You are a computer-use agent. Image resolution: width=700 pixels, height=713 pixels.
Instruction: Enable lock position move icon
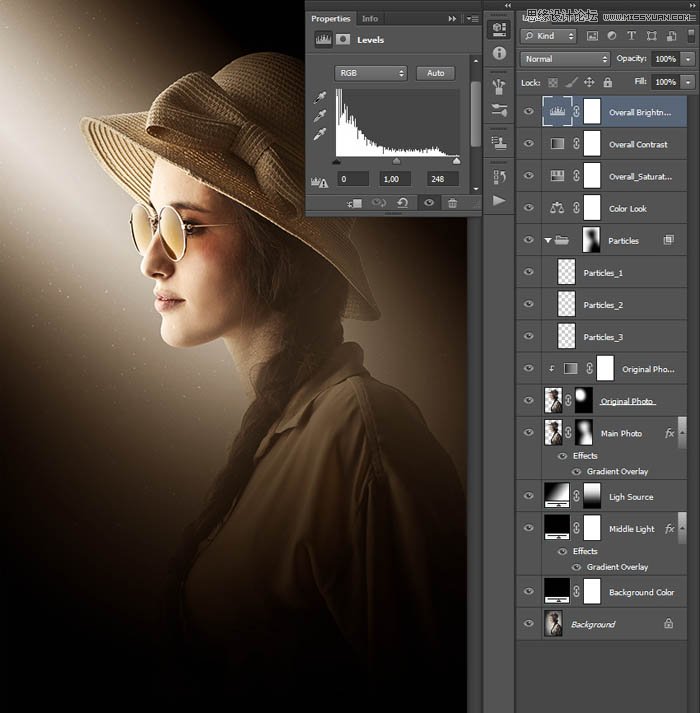tap(589, 82)
